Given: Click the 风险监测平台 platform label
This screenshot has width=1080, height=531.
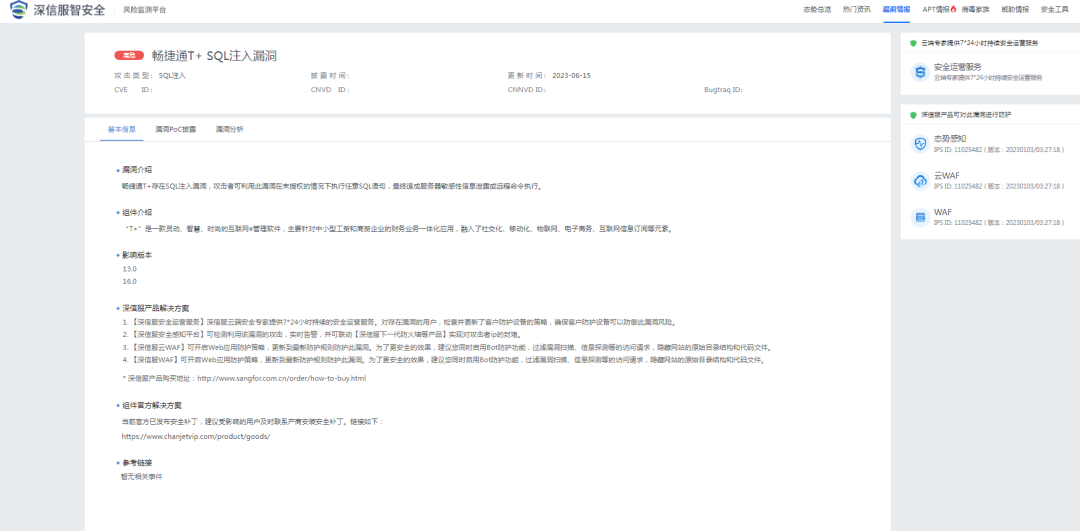Looking at the screenshot, I should [144, 10].
